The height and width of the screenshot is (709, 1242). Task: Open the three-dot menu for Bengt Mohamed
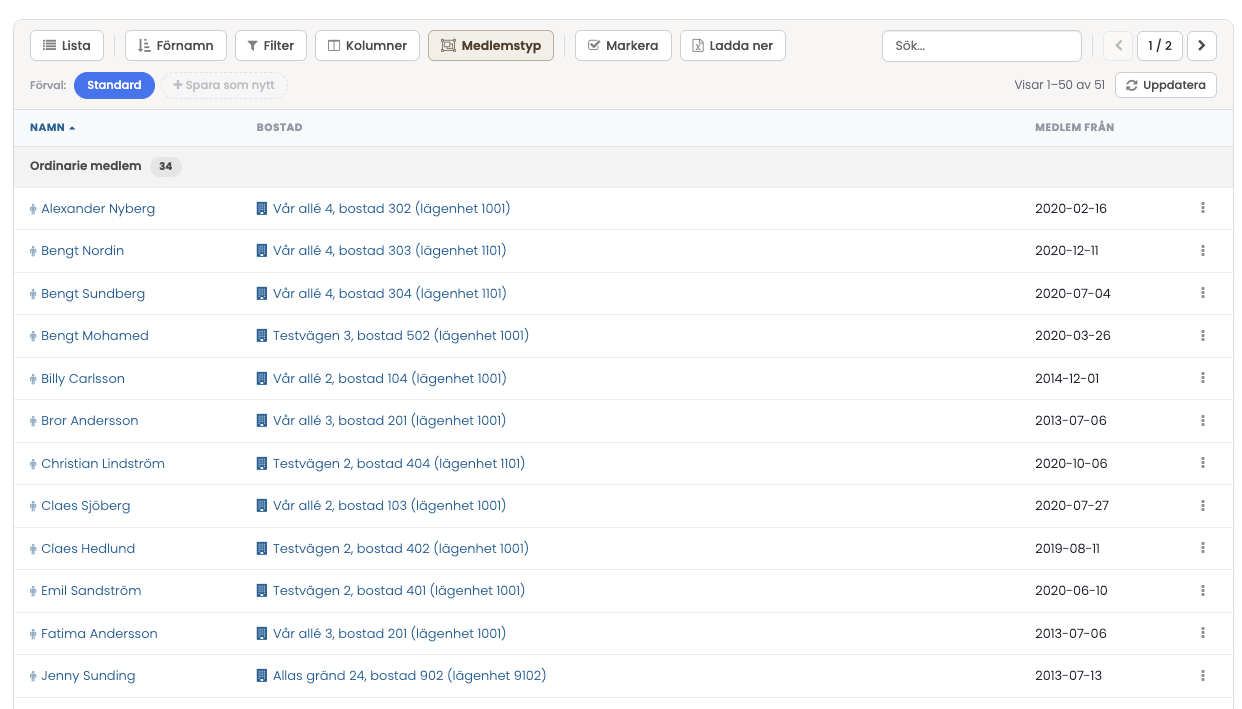pyautogui.click(x=1203, y=336)
